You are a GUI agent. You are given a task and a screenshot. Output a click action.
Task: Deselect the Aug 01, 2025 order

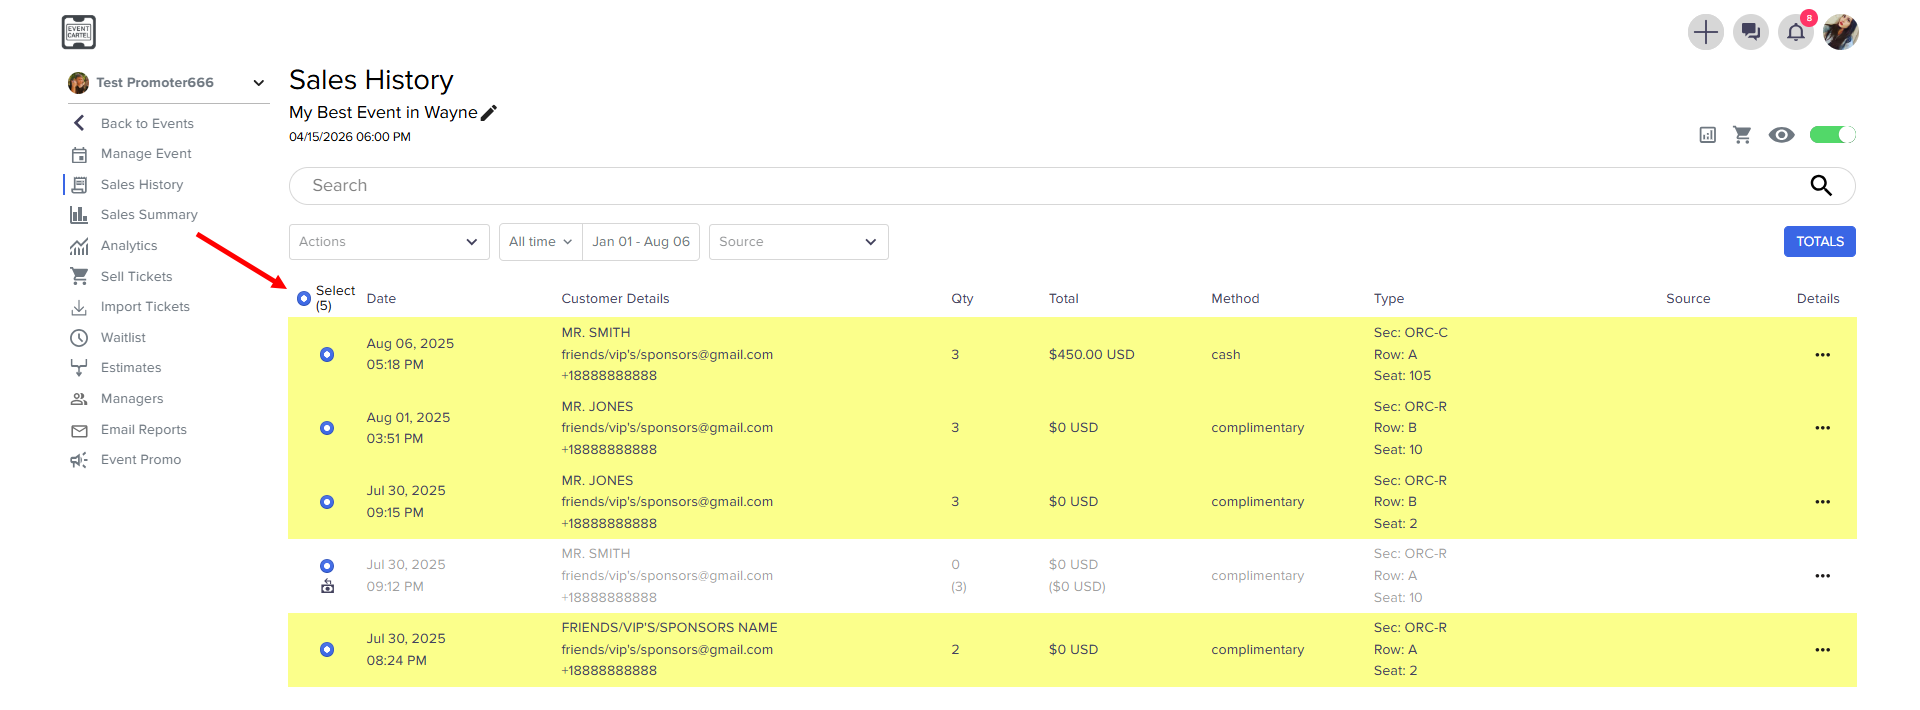tap(327, 428)
